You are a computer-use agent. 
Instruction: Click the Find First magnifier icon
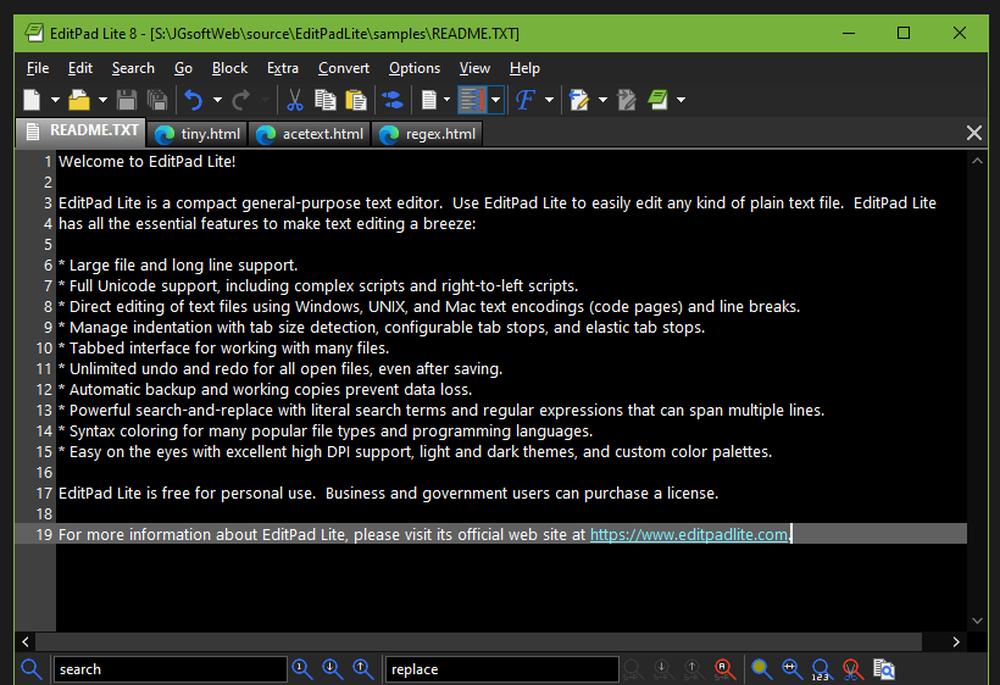coord(302,669)
